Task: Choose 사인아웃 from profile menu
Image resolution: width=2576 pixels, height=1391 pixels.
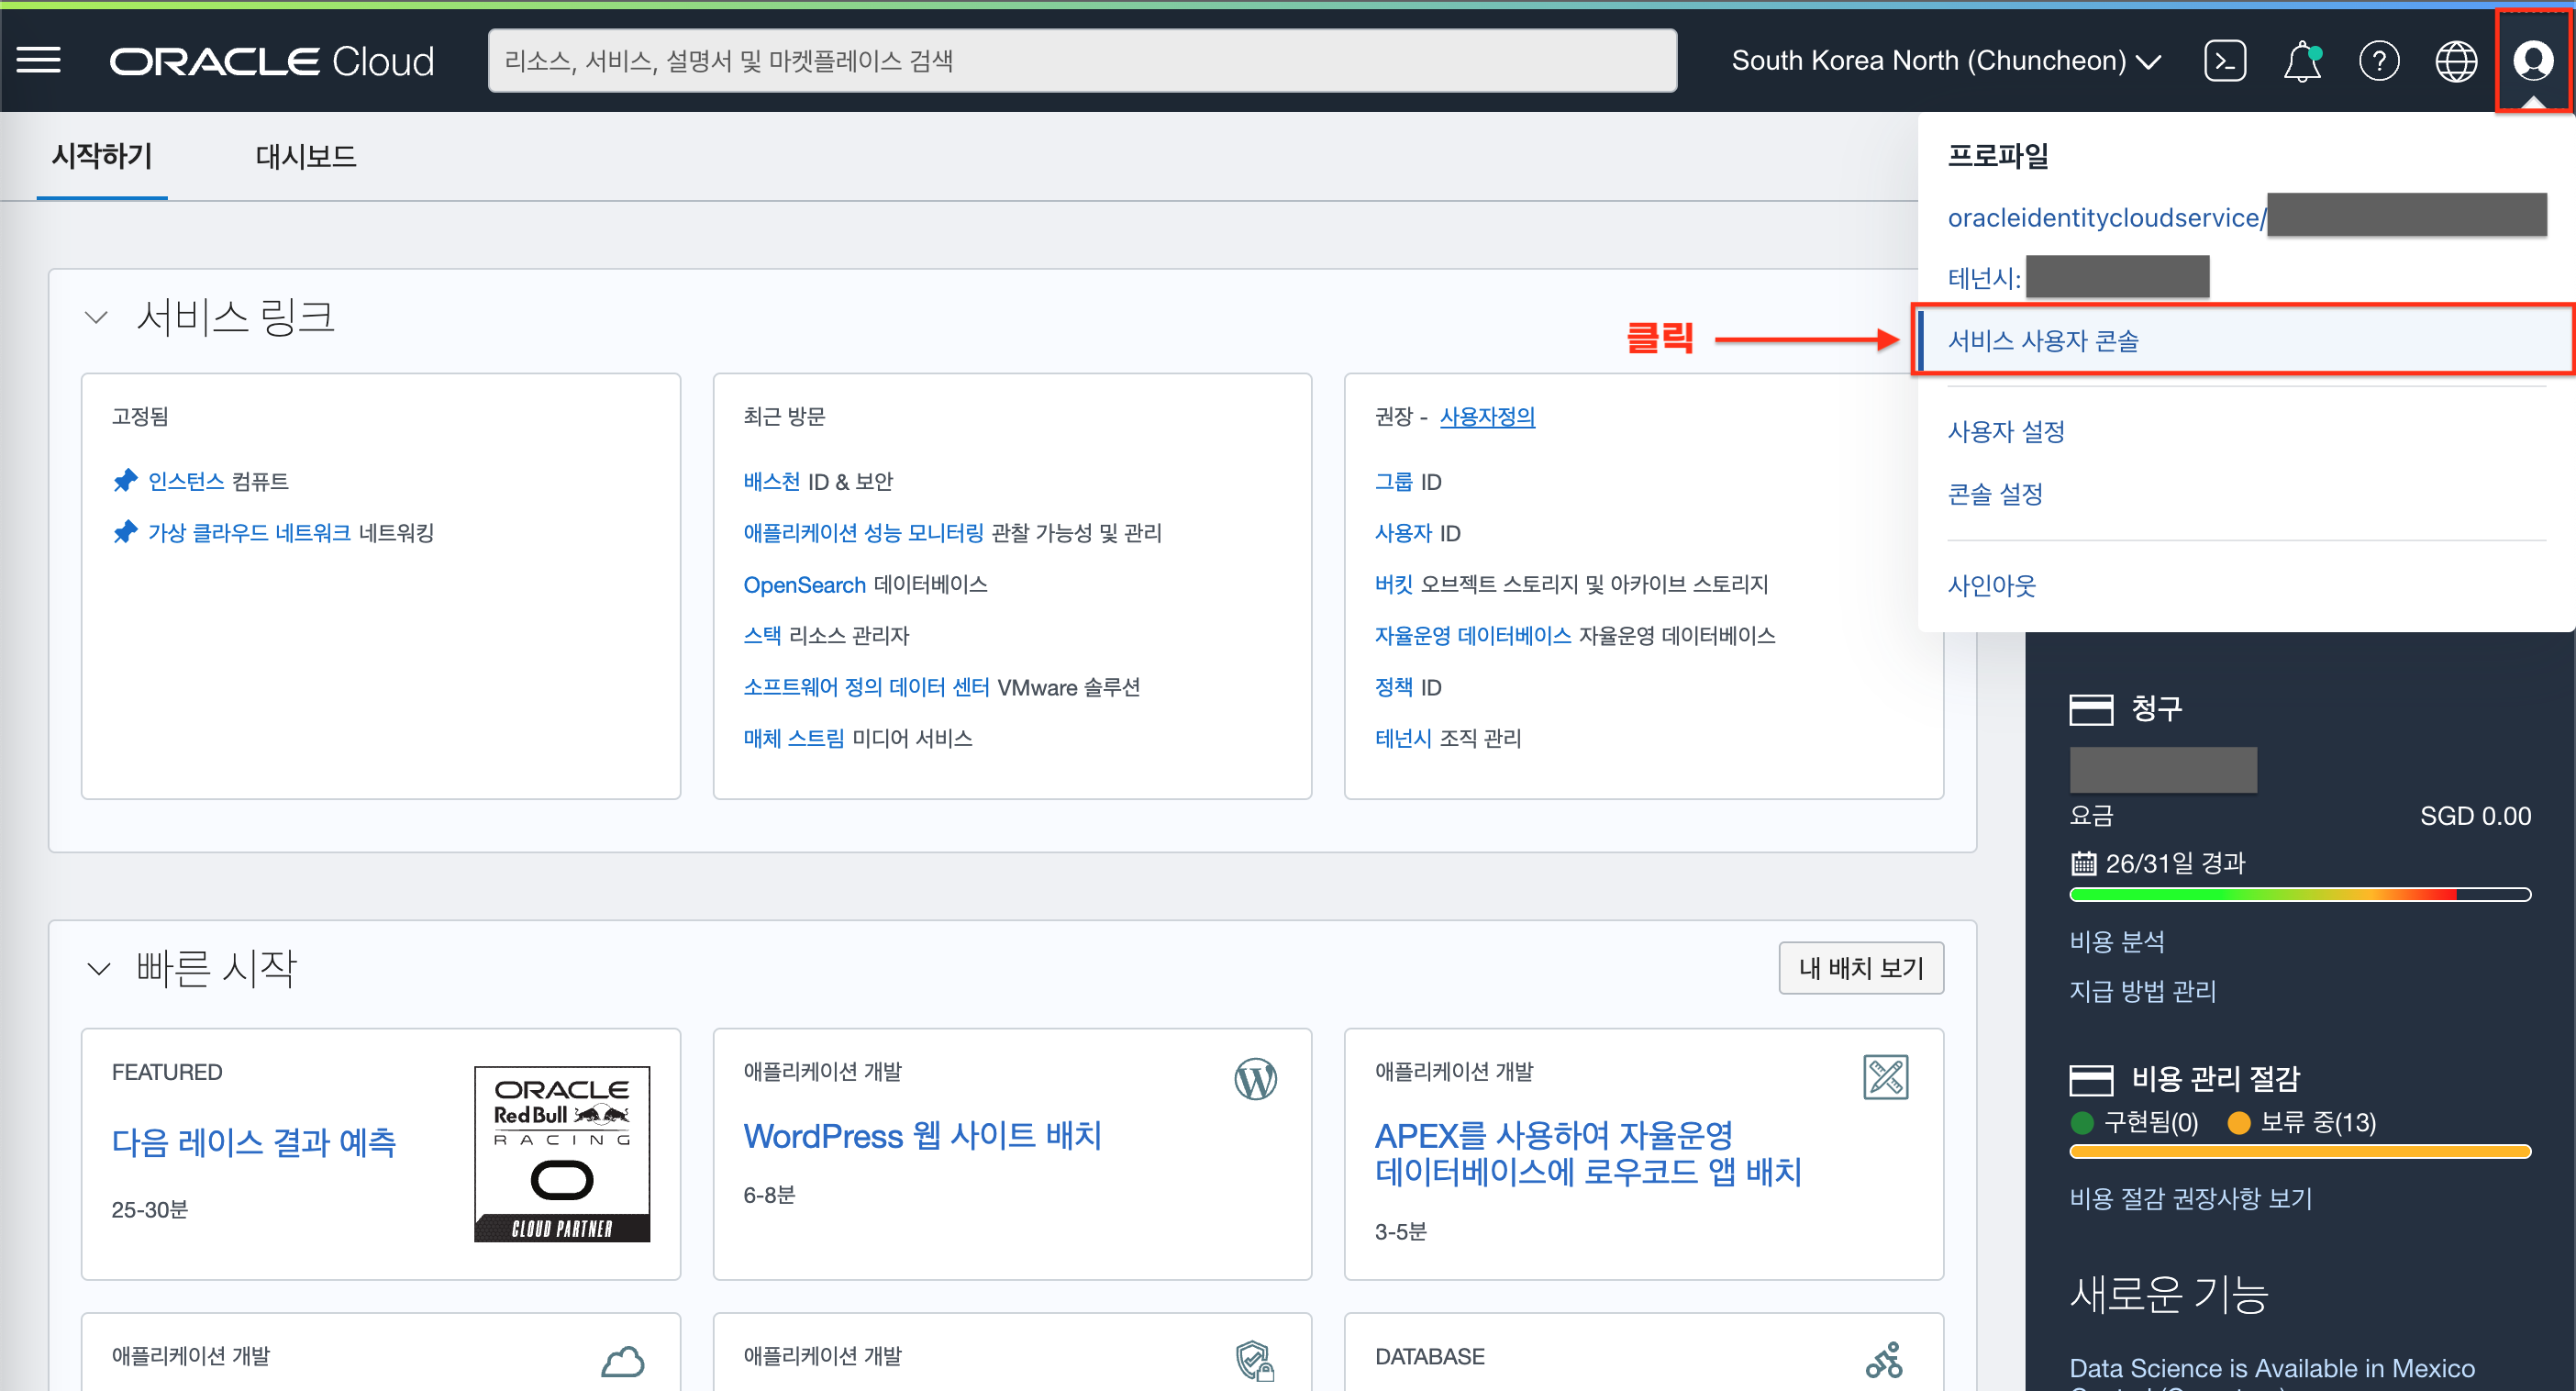Action: [x=1991, y=585]
